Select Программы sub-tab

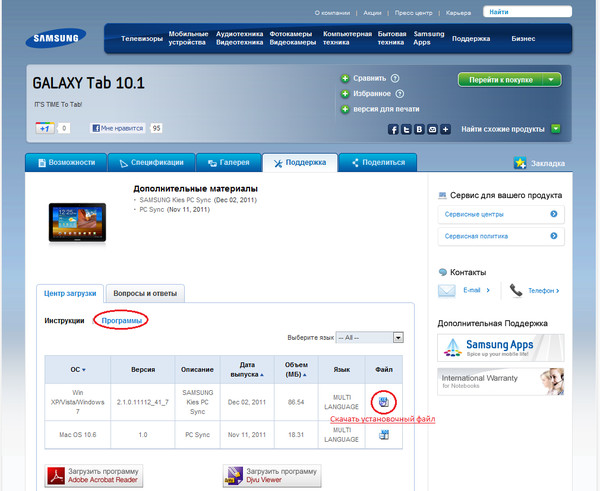(121, 321)
